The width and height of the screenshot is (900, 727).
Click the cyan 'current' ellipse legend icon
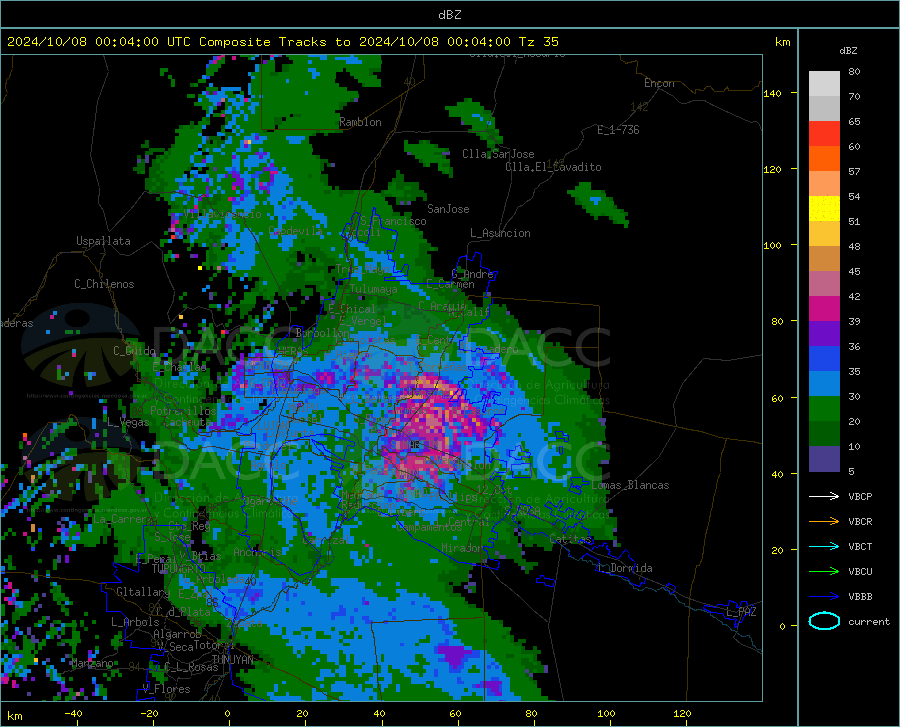click(x=824, y=621)
